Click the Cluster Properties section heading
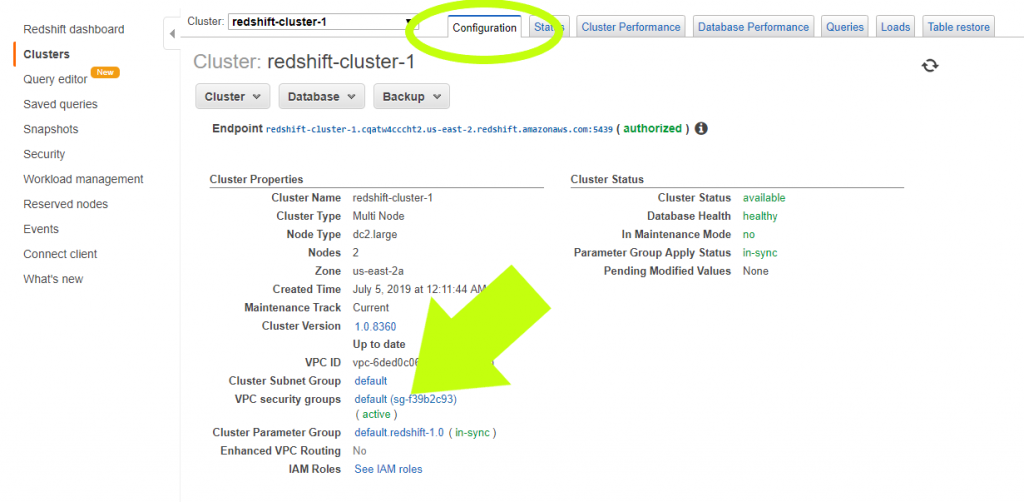This screenshot has width=1024, height=502. 256,180
